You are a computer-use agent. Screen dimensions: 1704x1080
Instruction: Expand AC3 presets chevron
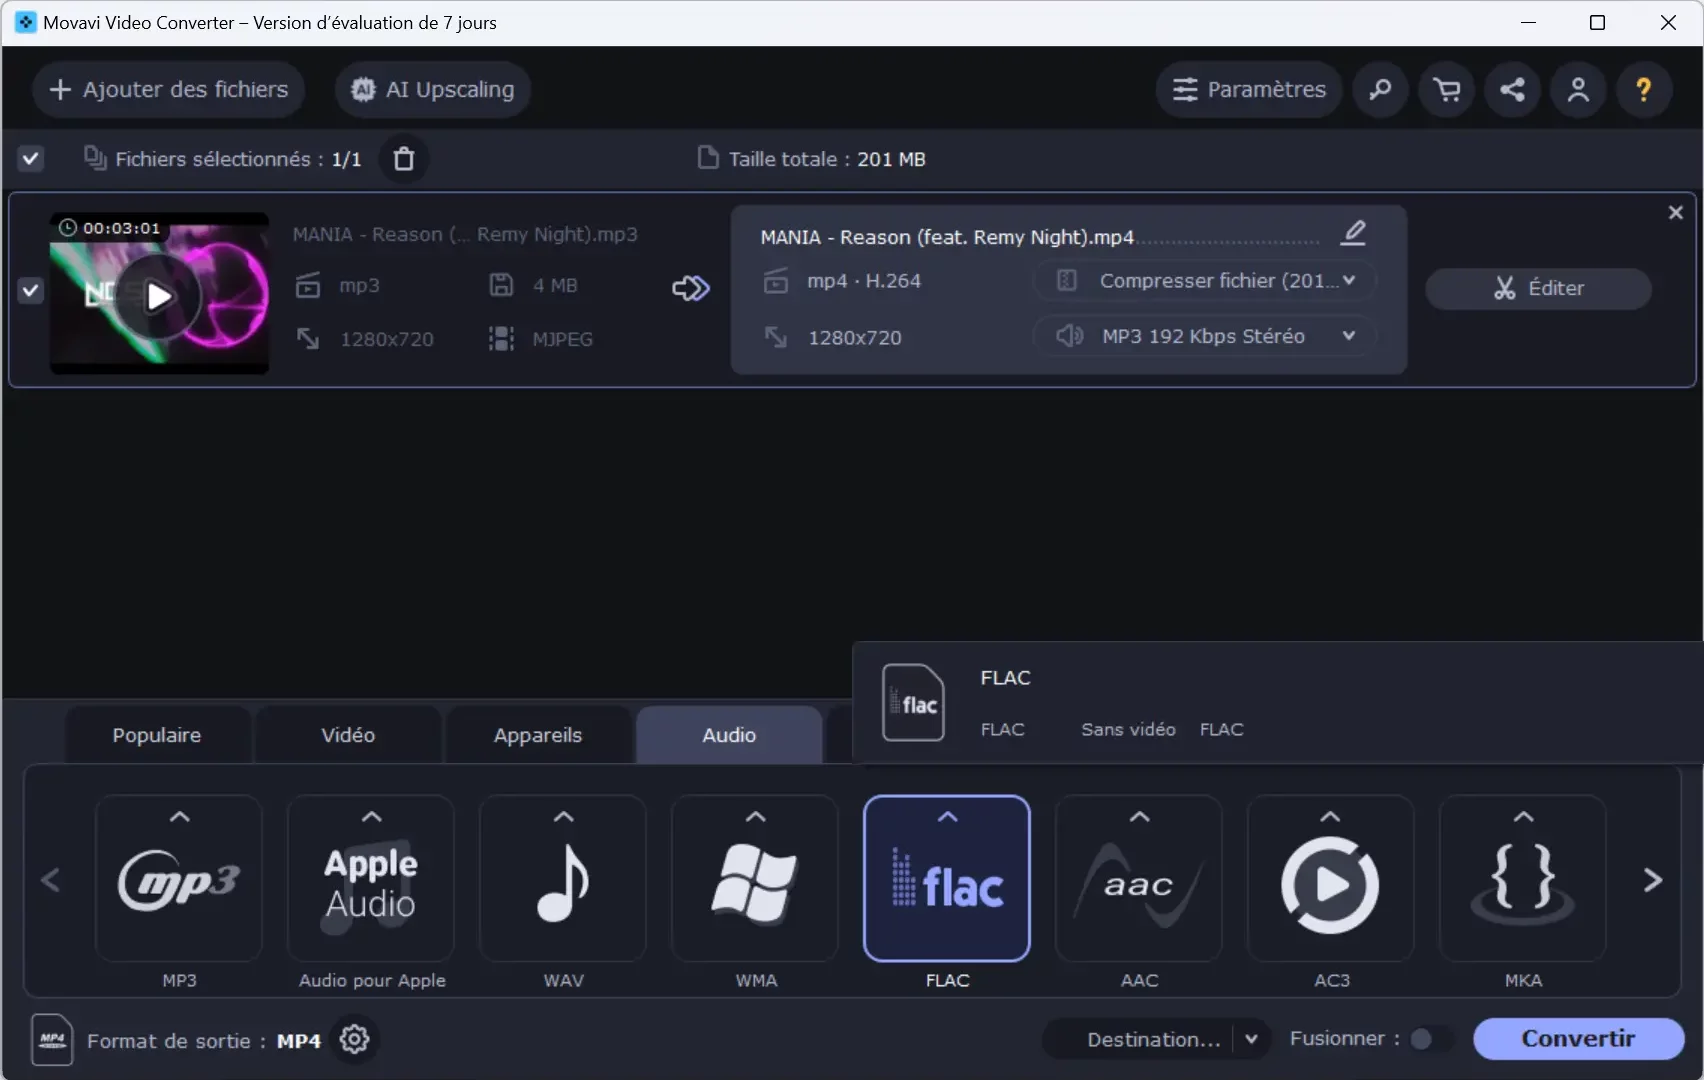click(1330, 817)
